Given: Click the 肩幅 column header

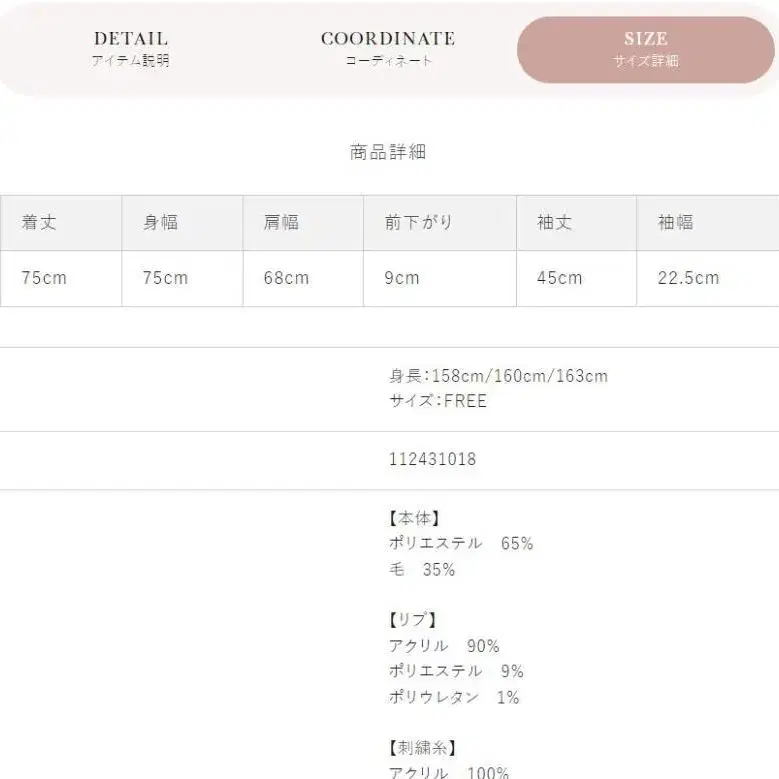Looking at the screenshot, I should (x=282, y=222).
